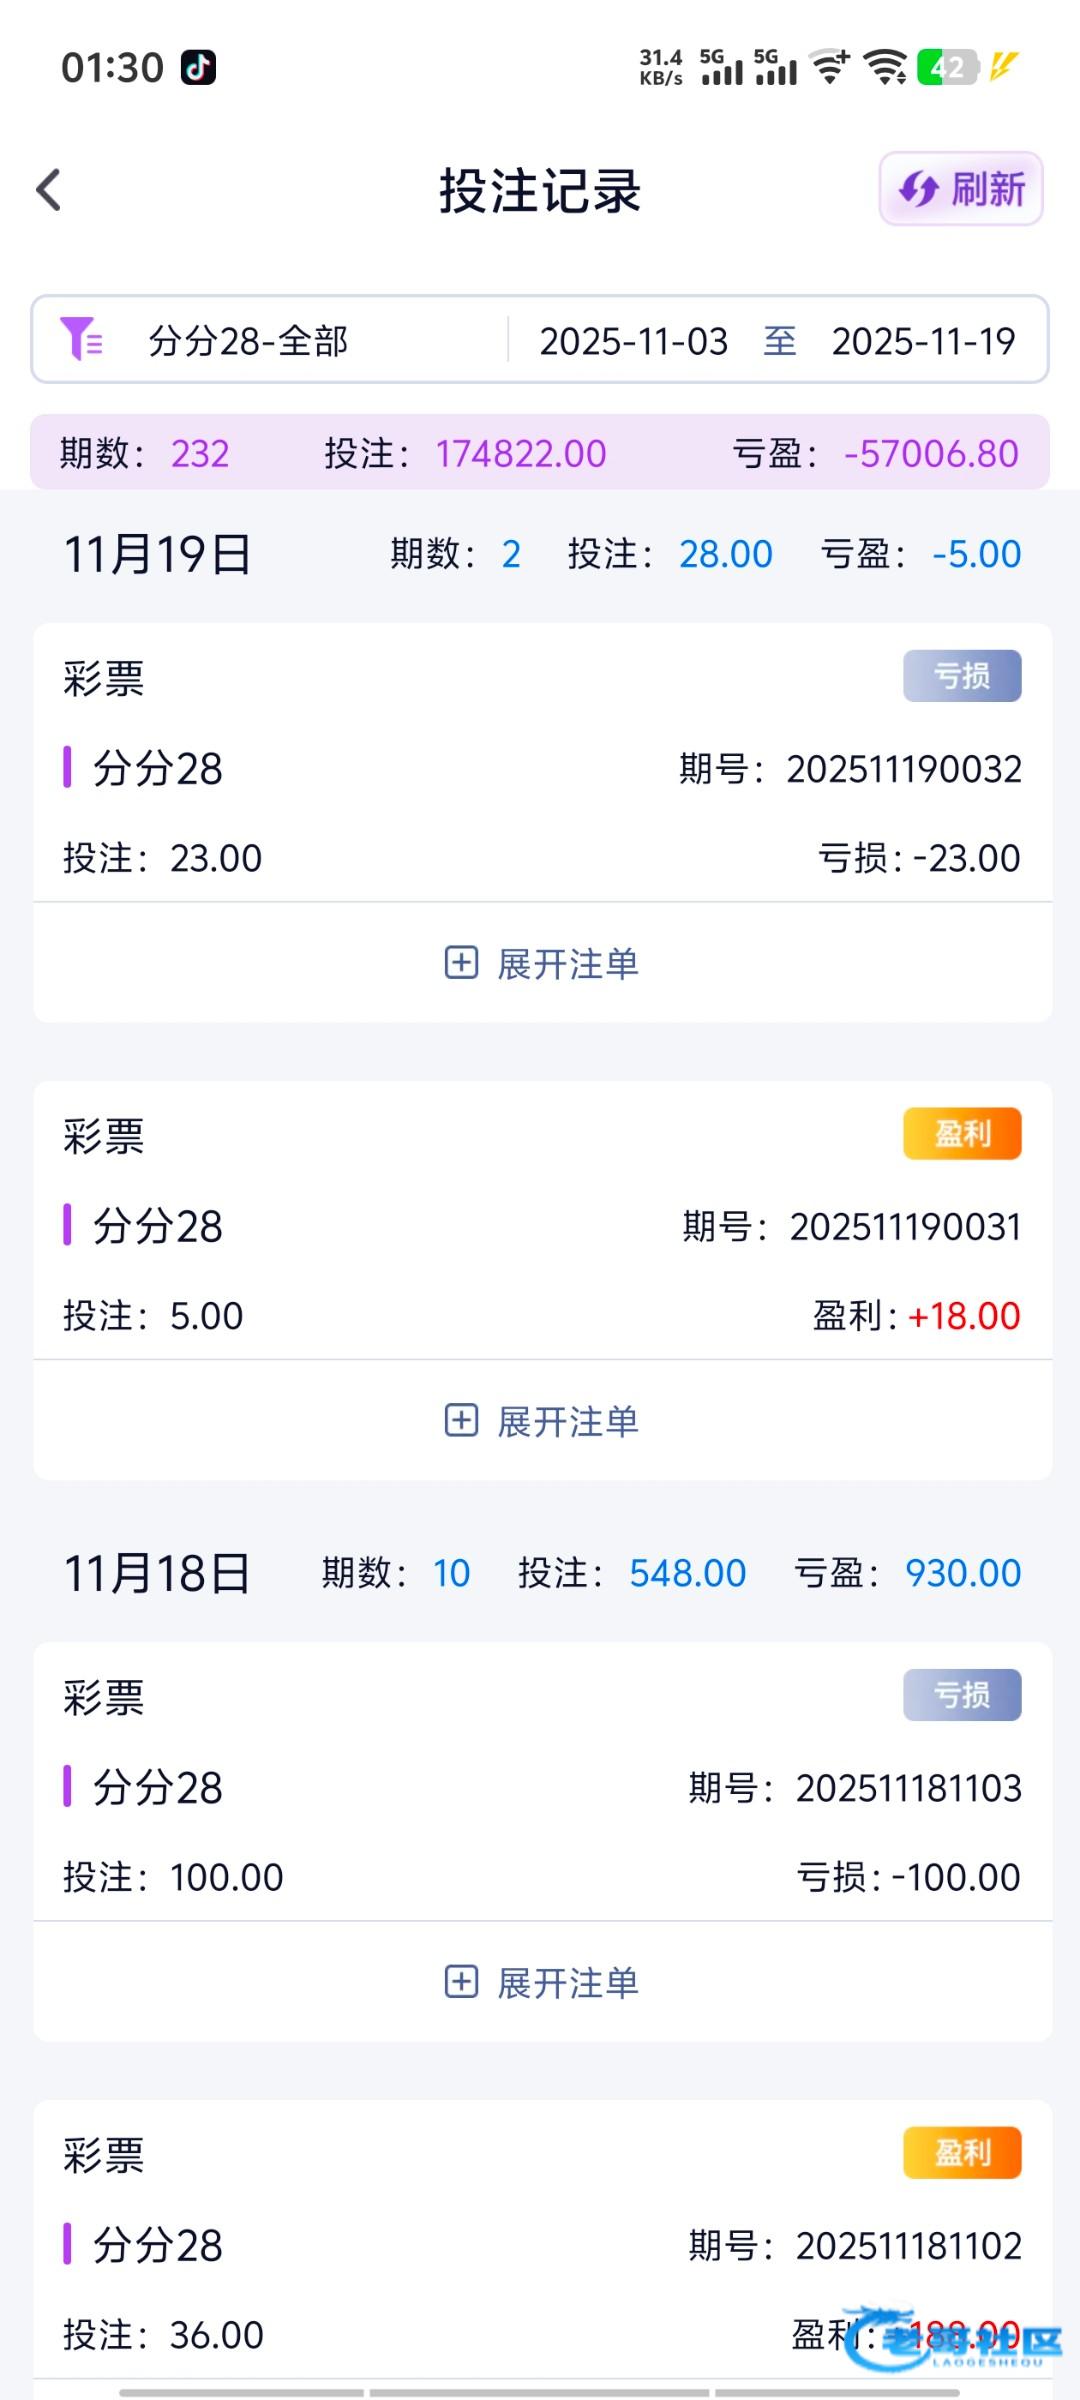This screenshot has height=2400, width=1080.
Task: Tap the plus icon under the 100.00 bet
Action: pyautogui.click(x=461, y=1981)
